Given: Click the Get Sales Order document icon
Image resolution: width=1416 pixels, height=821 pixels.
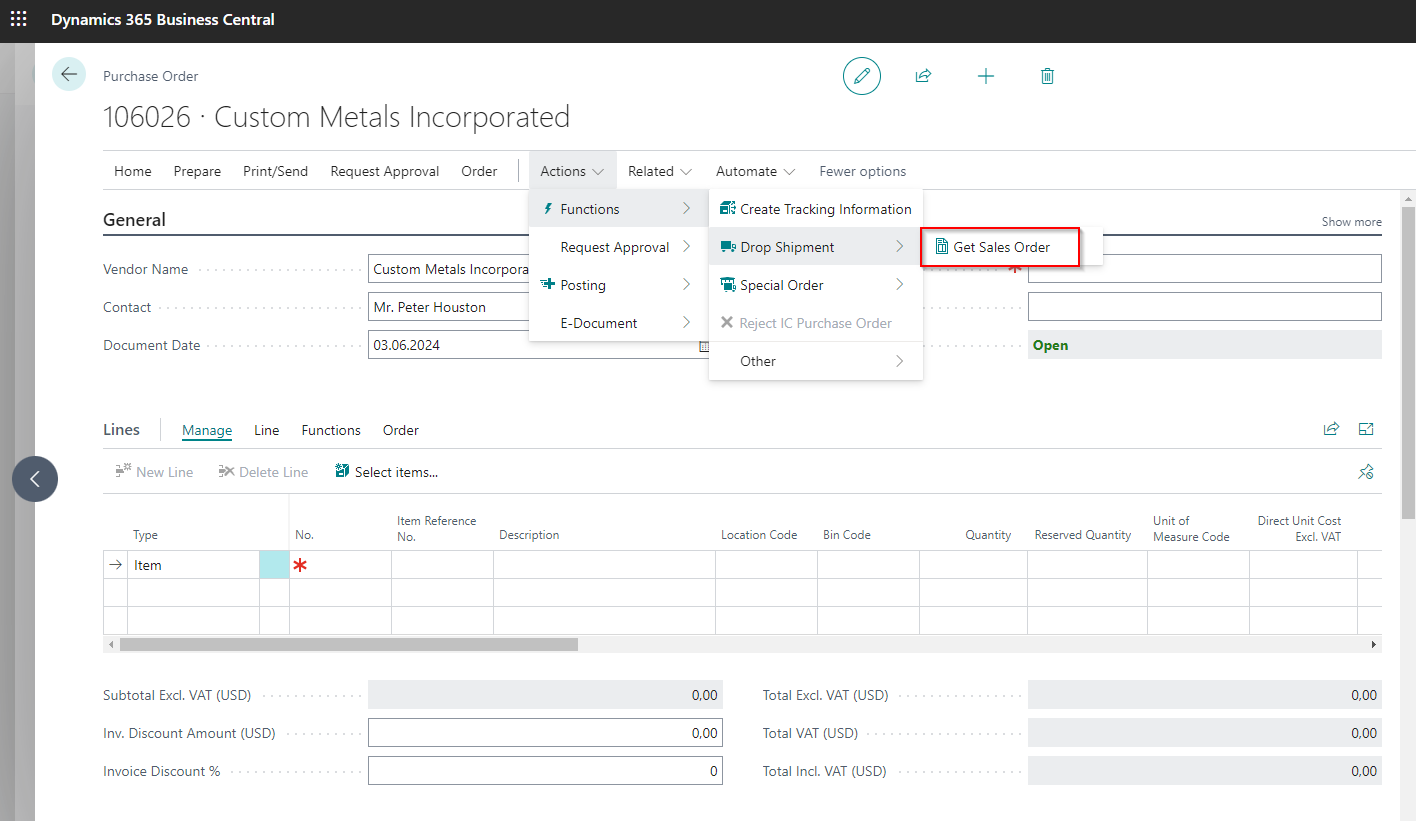Looking at the screenshot, I should (941, 247).
